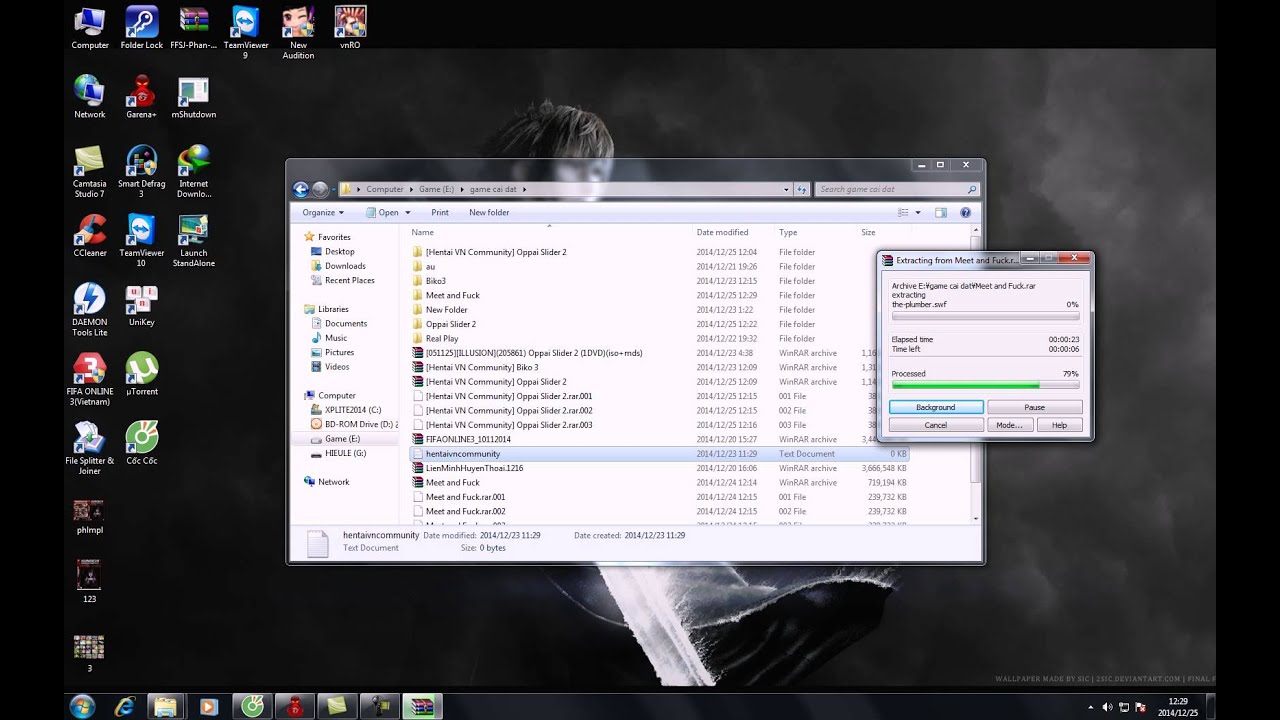This screenshot has width=1280, height=720.
Task: Toggle the Explorer preview pane button
Action: [x=940, y=212]
